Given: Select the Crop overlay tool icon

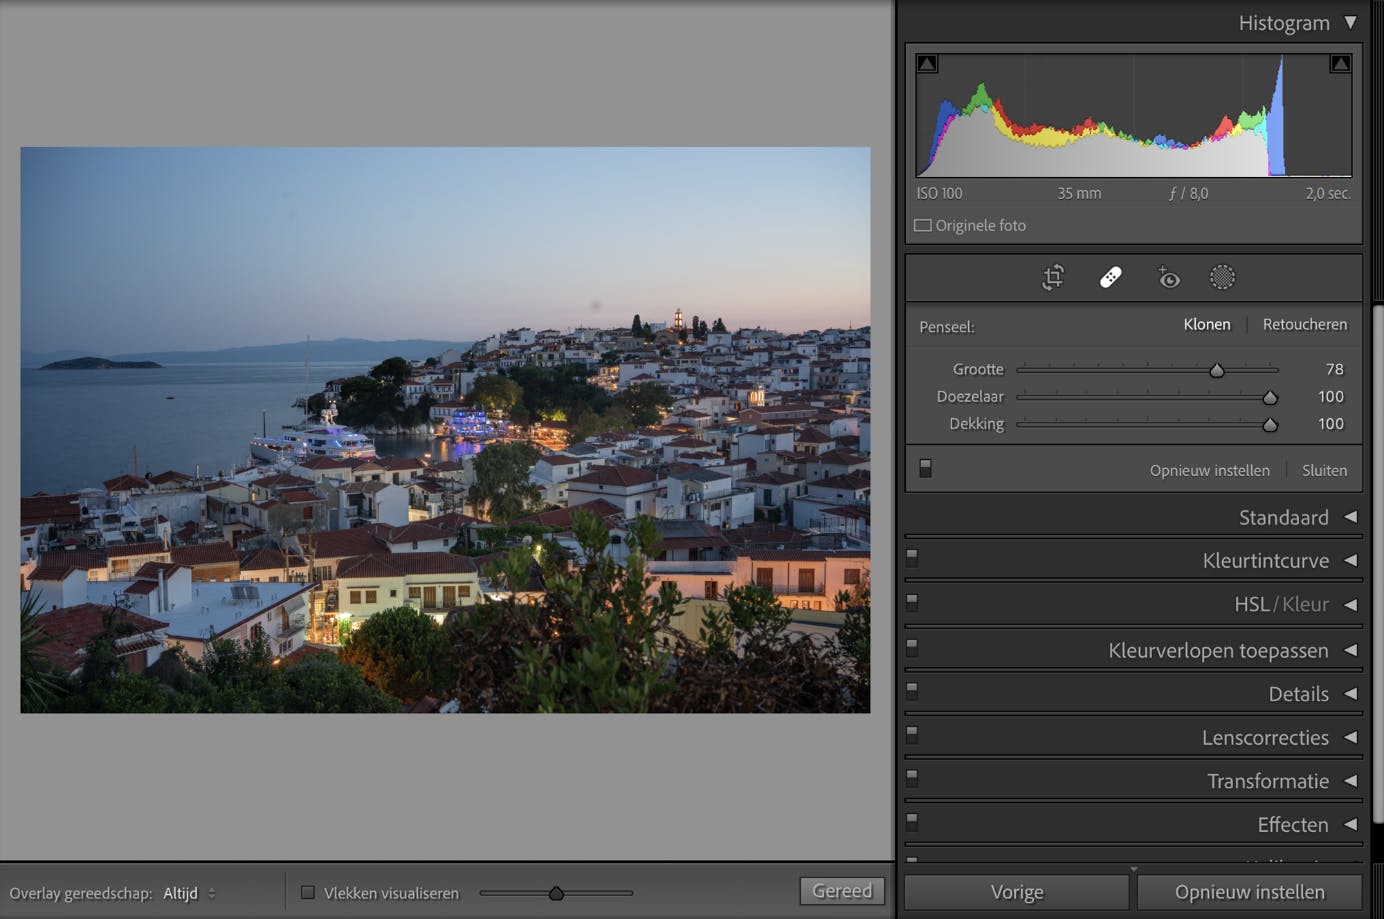Looking at the screenshot, I should click(x=1053, y=277).
